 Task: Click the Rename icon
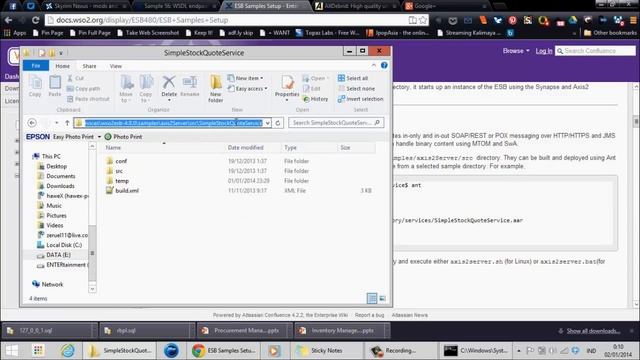[190, 86]
